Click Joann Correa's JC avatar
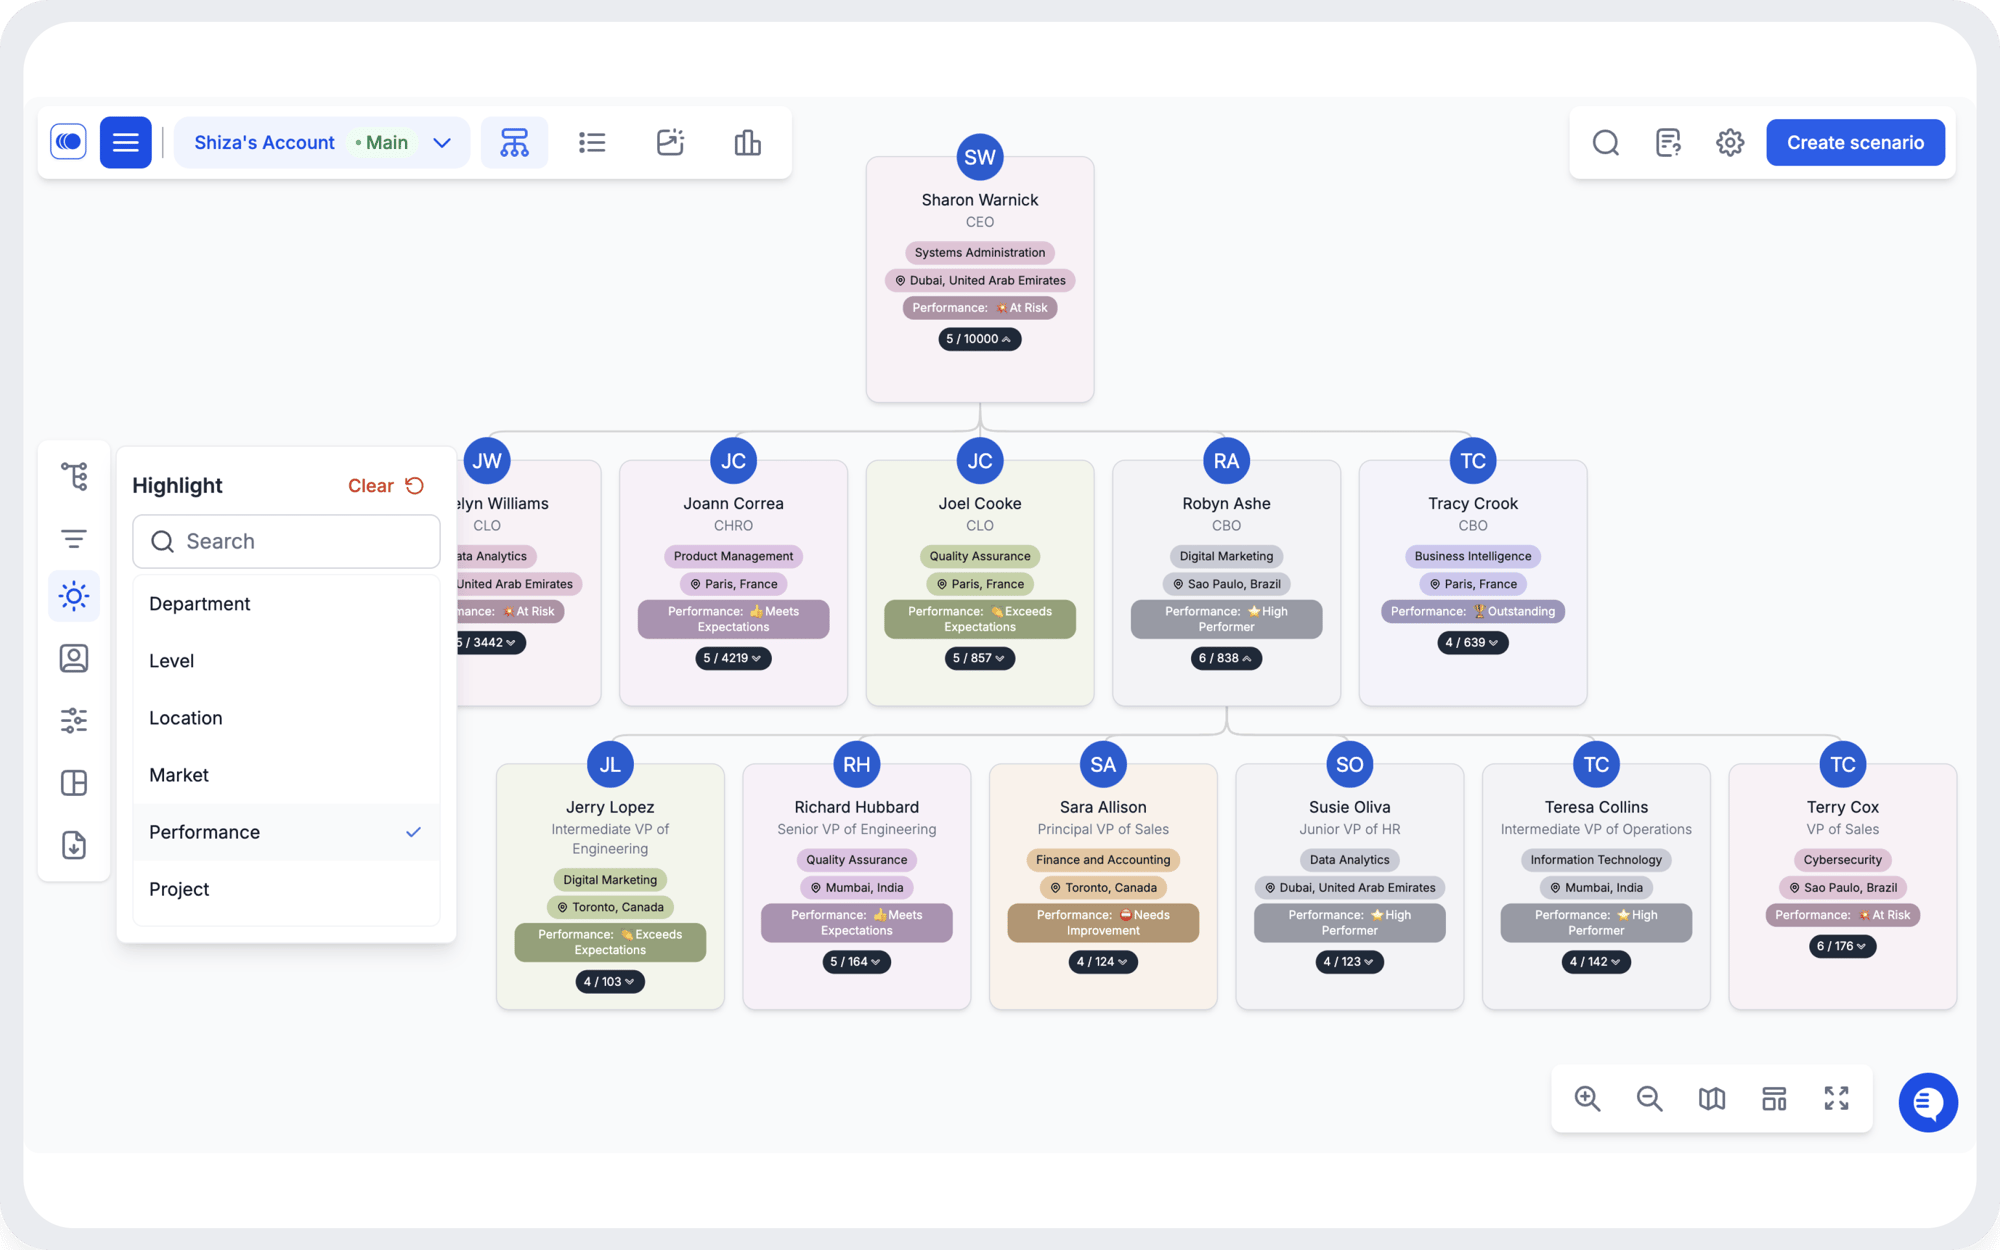The image size is (2000, 1250). click(x=733, y=461)
